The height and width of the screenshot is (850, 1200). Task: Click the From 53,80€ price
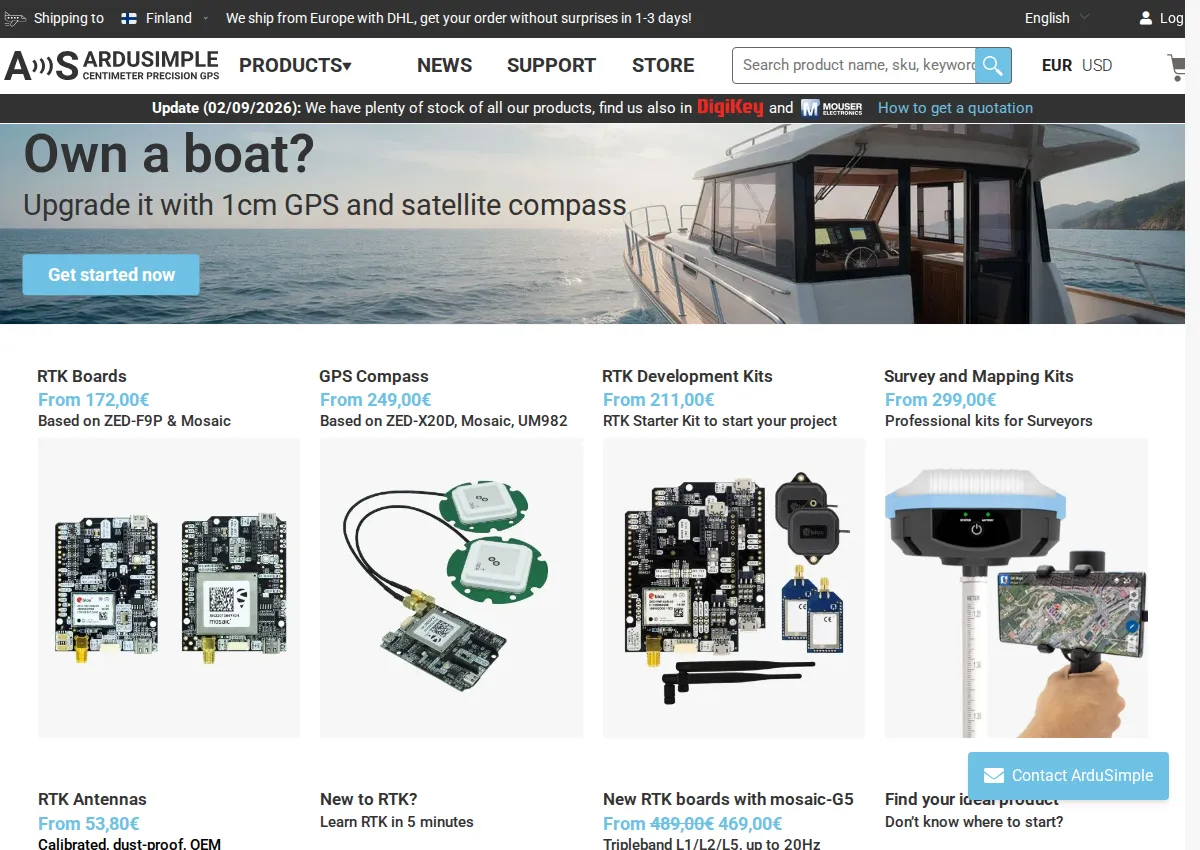[x=88, y=824]
